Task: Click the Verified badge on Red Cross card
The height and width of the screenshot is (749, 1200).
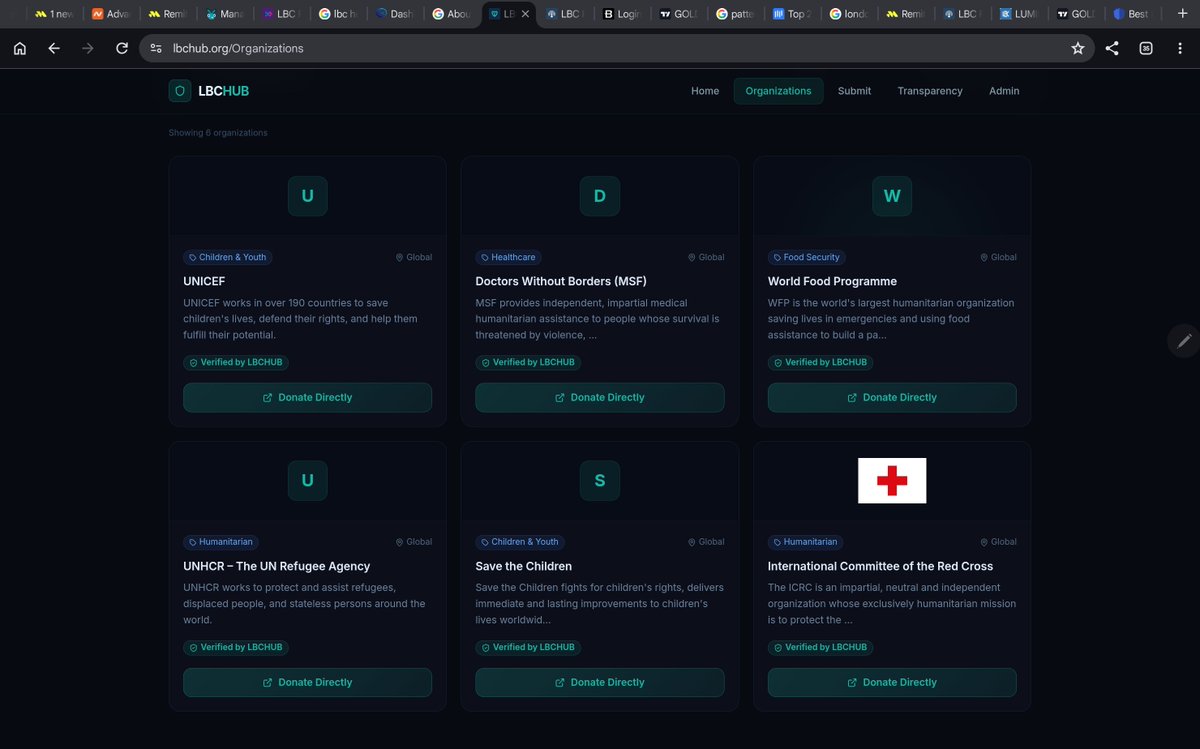Action: tap(822, 647)
